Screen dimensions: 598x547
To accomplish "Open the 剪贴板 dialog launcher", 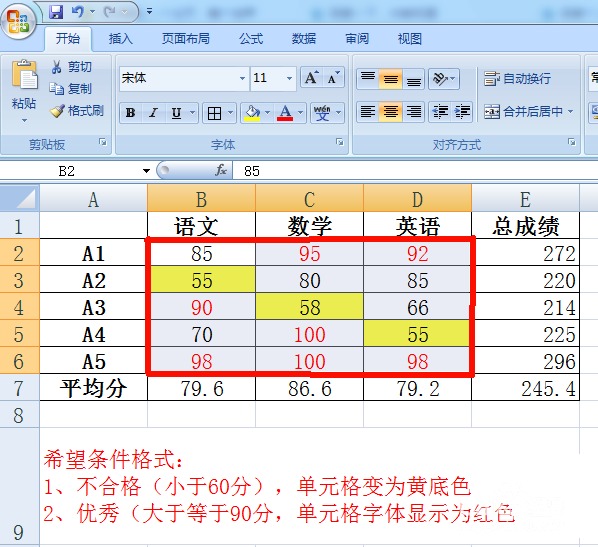I will click(x=103, y=142).
